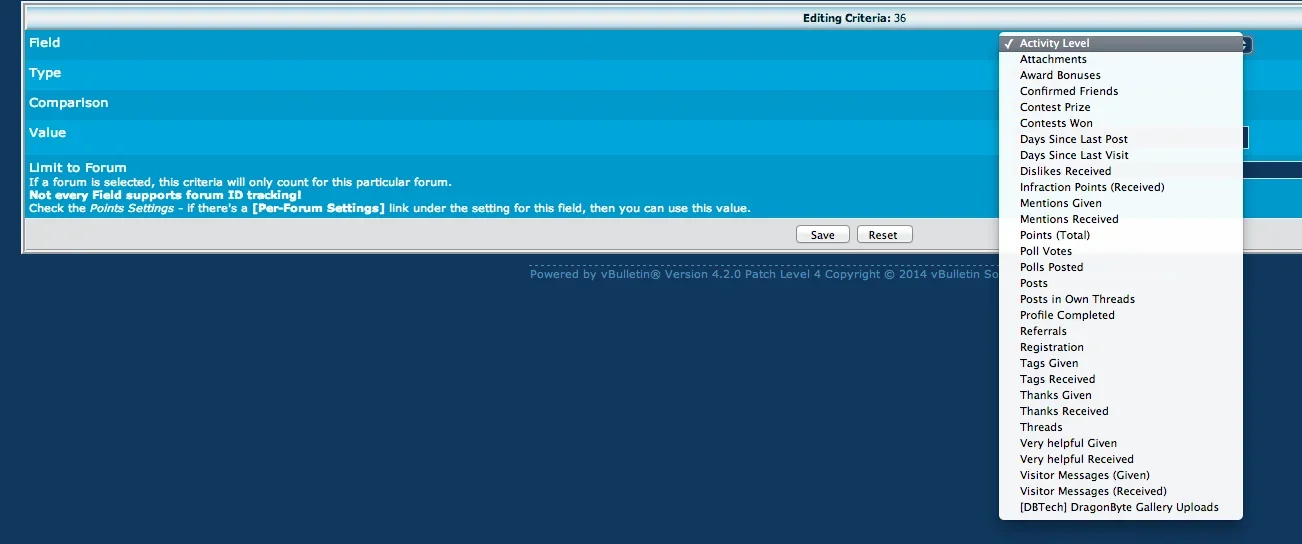1302x544 pixels.
Task: Choose Very helpful Received option
Action: point(1121,459)
